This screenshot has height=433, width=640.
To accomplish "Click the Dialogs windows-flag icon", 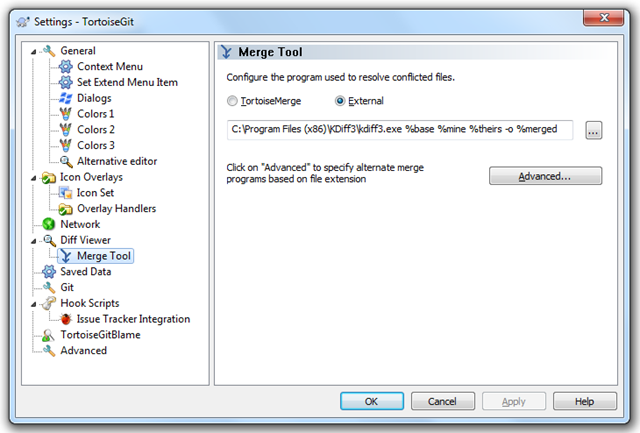I will coord(66,98).
